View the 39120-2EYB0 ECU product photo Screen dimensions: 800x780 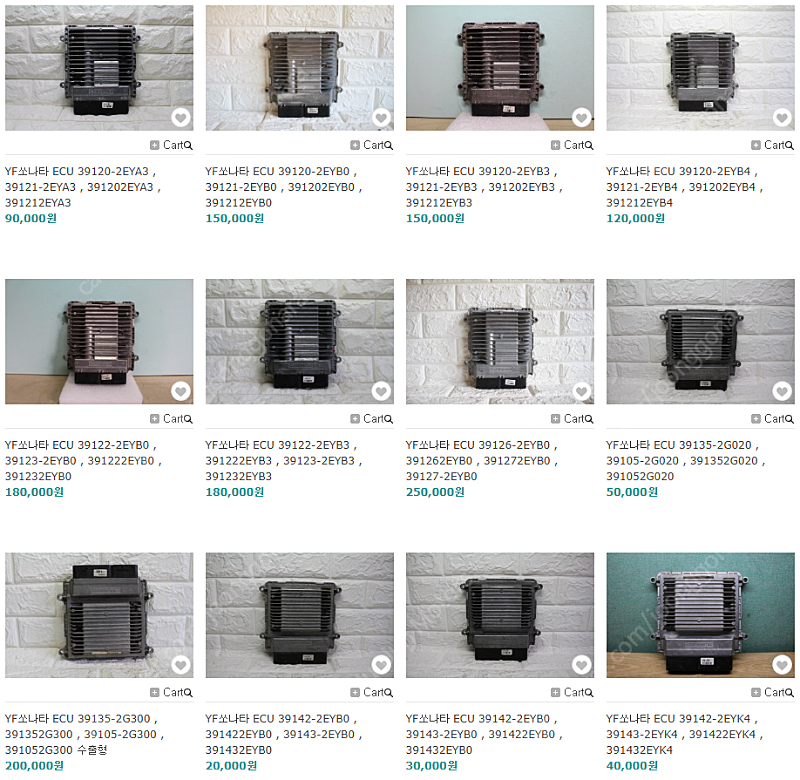coord(299,68)
